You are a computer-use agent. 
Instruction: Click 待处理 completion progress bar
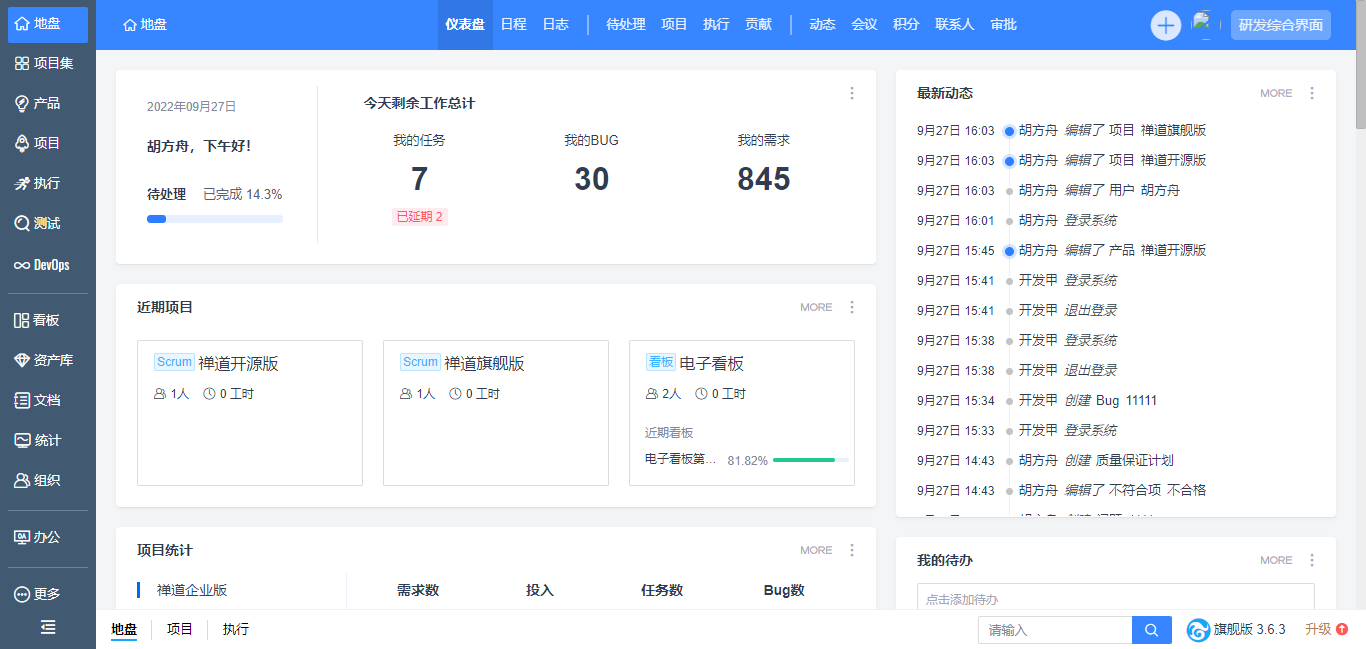click(215, 219)
